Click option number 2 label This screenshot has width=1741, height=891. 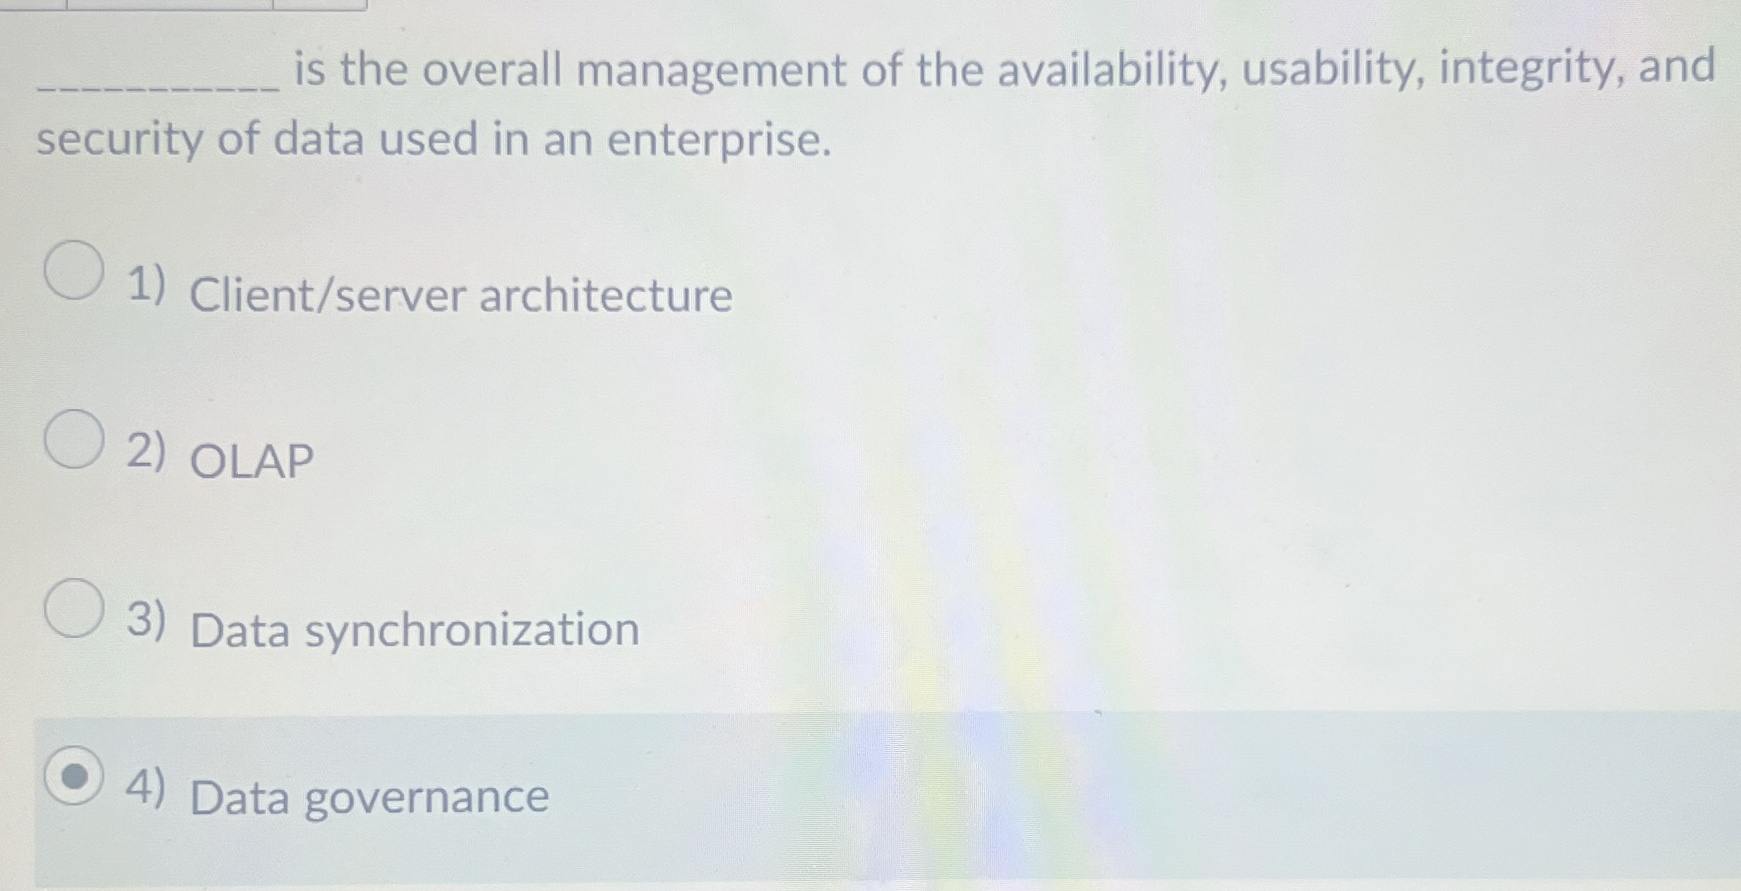click(x=146, y=453)
